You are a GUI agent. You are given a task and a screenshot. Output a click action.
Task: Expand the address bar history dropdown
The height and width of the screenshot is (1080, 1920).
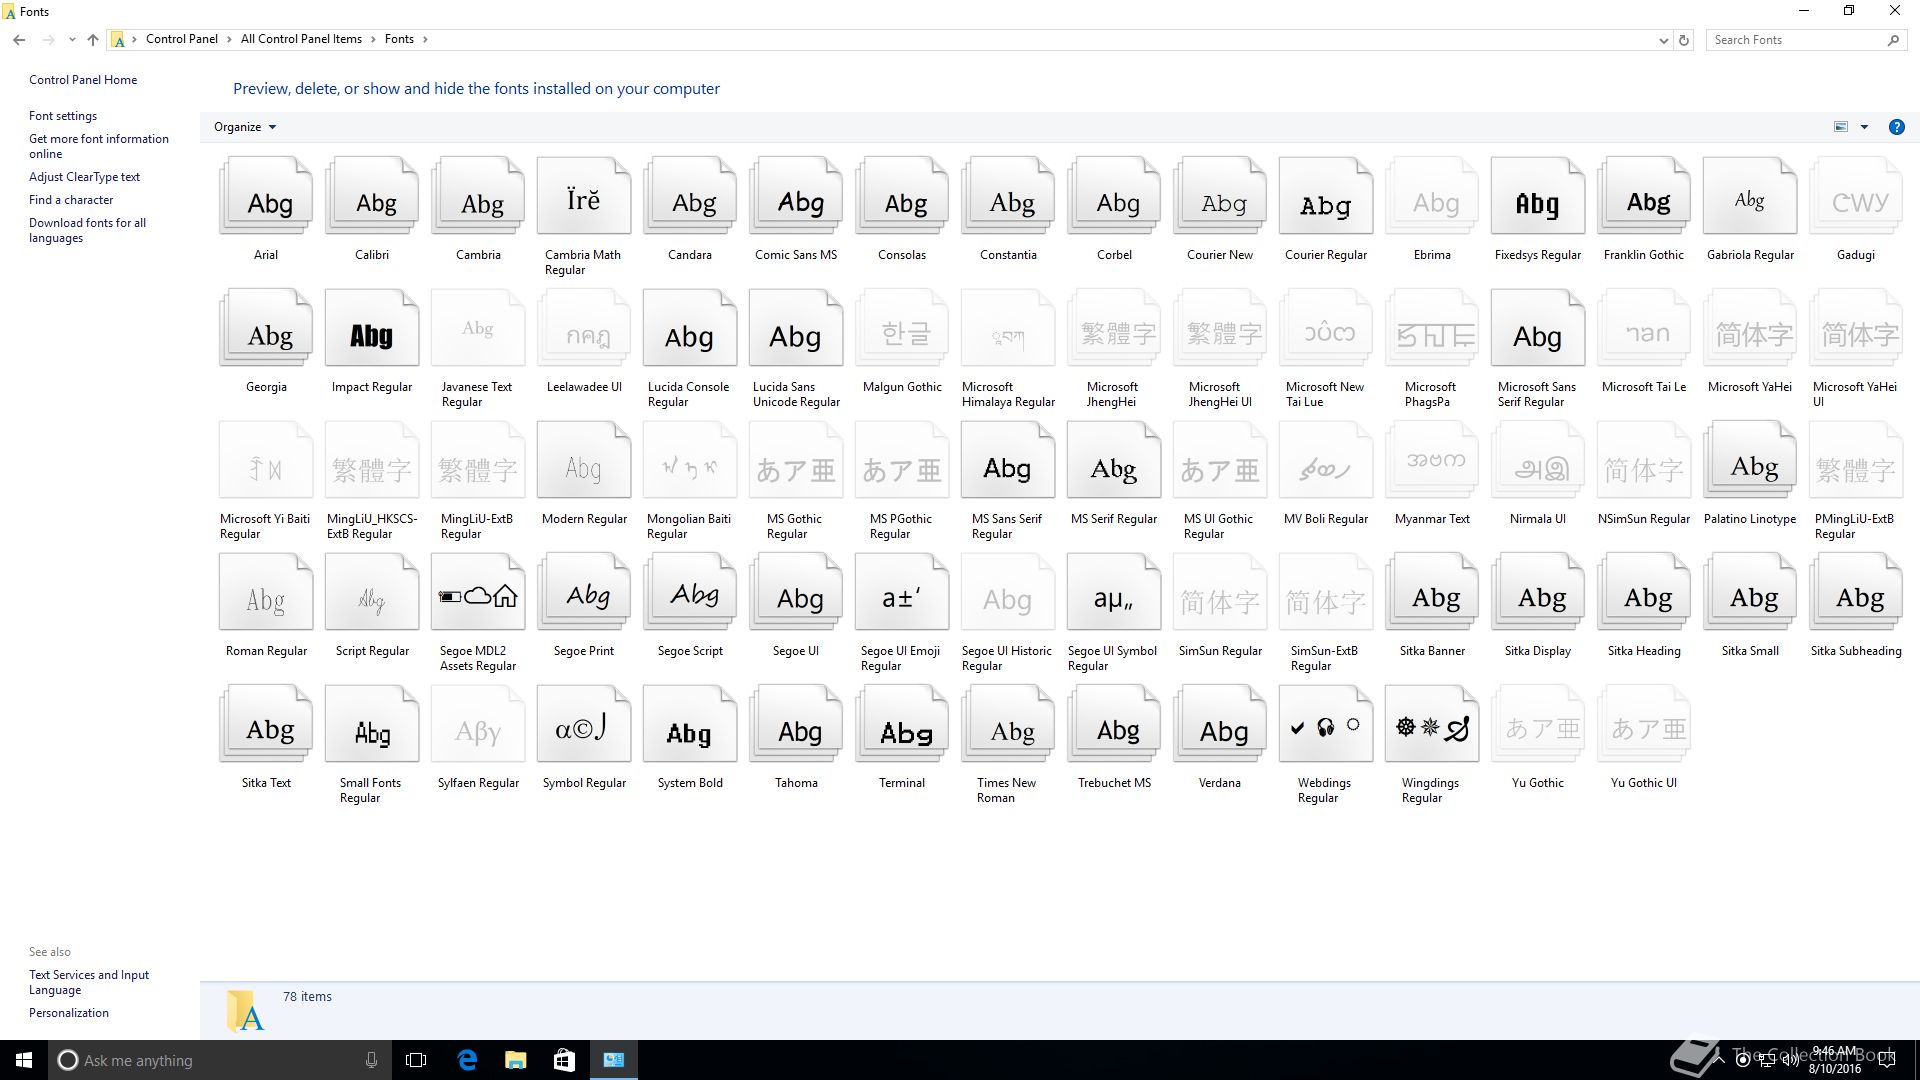(1663, 40)
